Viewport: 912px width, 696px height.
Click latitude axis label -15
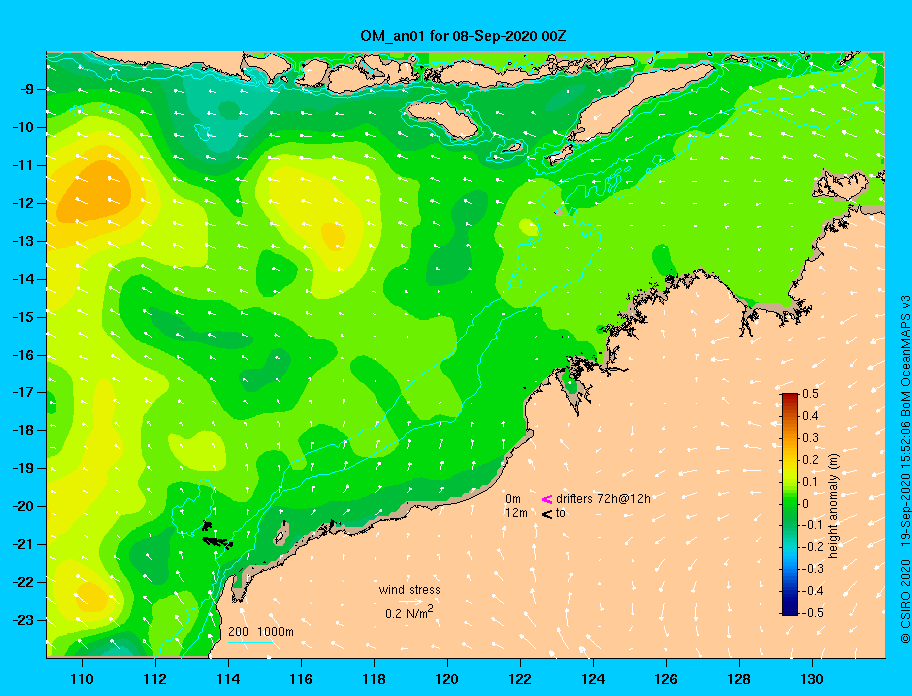click(23, 317)
